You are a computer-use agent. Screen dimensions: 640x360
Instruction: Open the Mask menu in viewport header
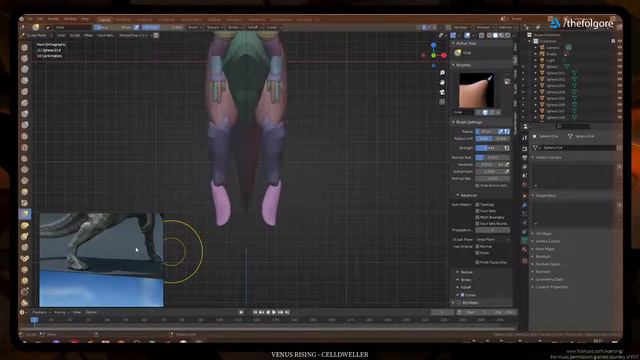click(x=89, y=36)
